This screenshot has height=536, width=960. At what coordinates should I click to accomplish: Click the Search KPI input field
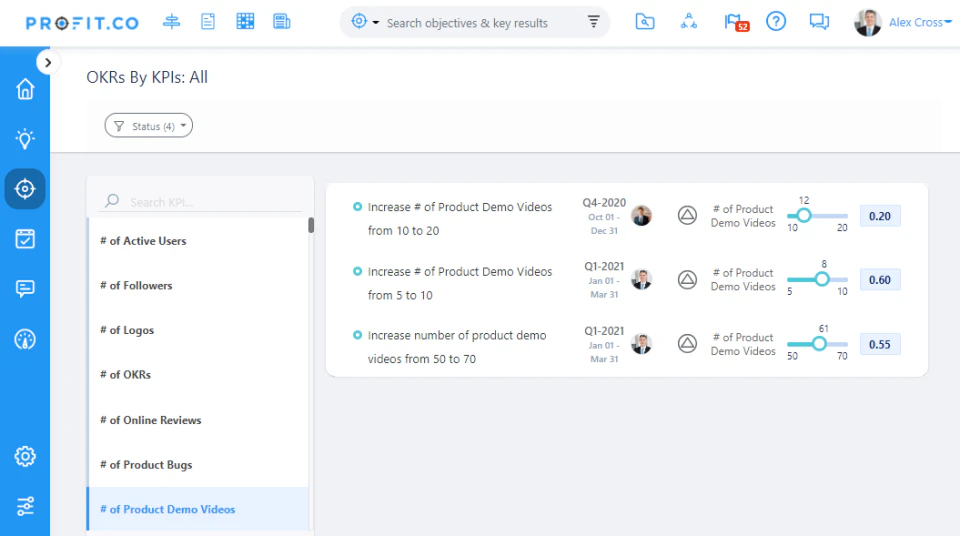202,202
